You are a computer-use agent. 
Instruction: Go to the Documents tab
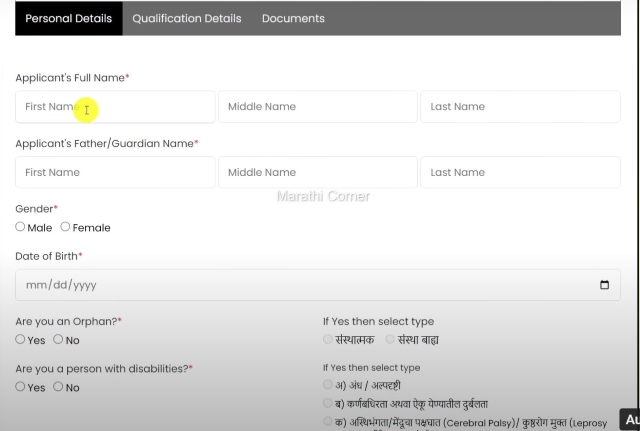point(293,18)
